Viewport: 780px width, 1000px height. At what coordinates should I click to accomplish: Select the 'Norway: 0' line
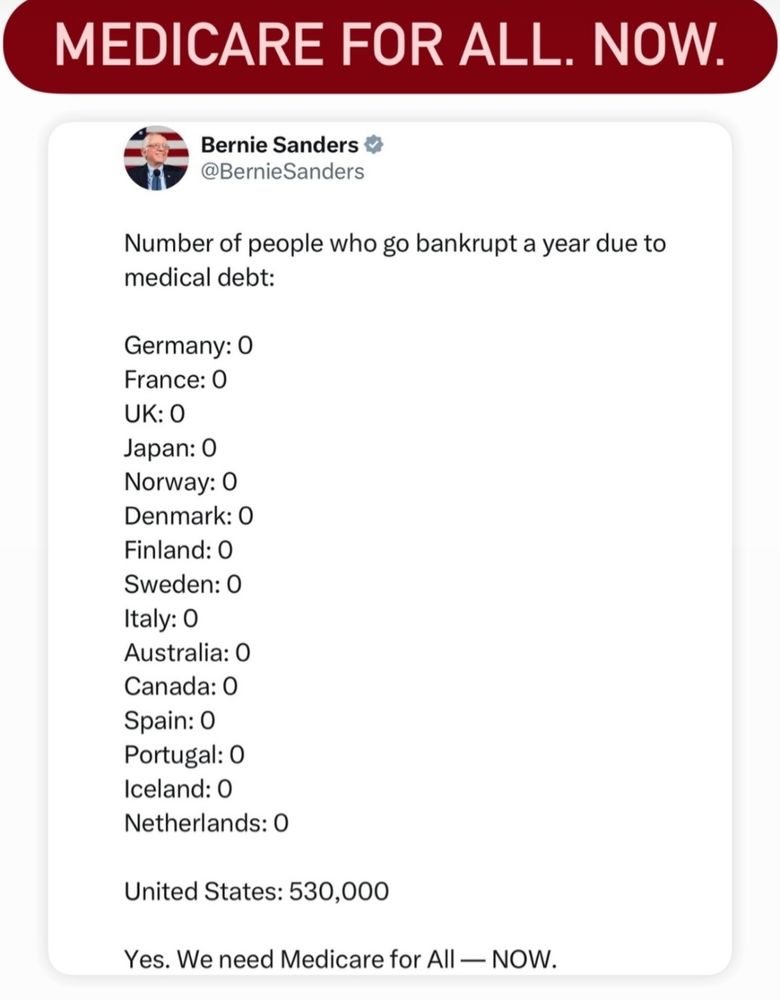point(180,481)
